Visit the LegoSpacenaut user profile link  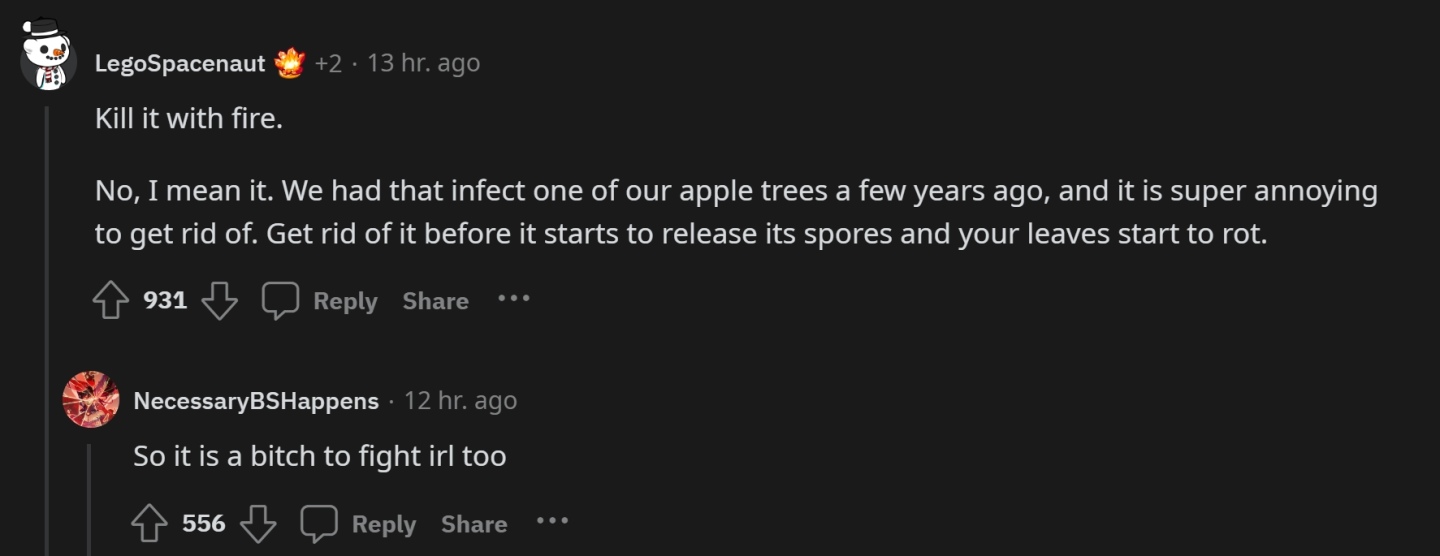(180, 64)
